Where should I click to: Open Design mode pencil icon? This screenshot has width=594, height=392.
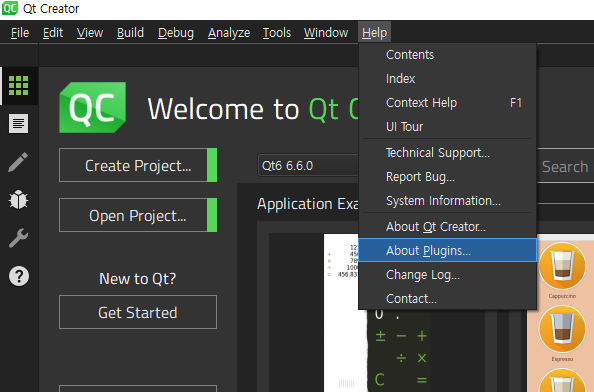[18, 162]
